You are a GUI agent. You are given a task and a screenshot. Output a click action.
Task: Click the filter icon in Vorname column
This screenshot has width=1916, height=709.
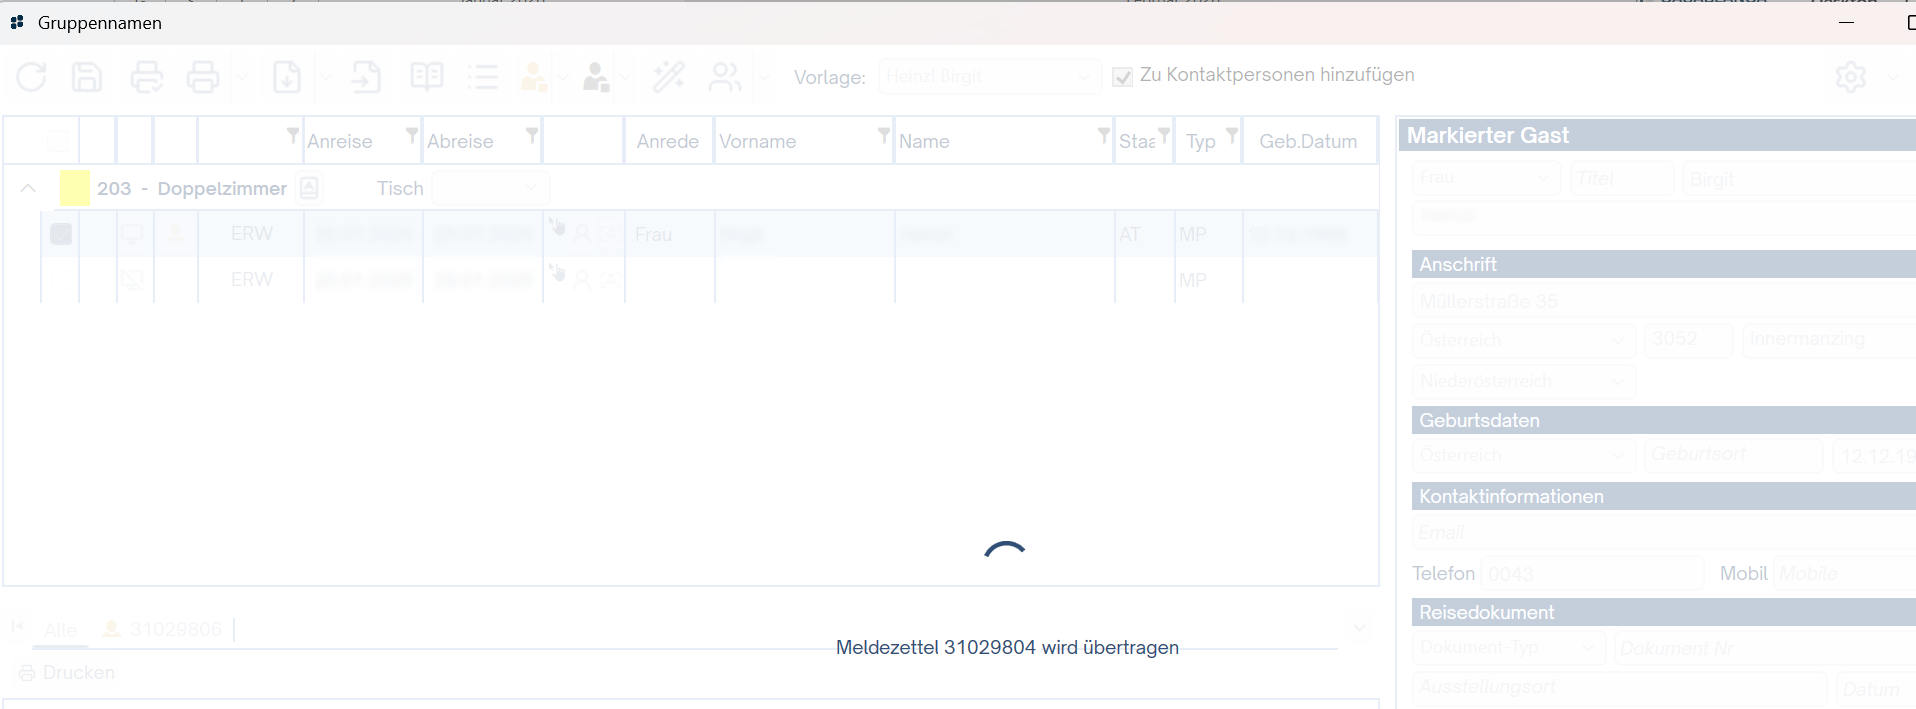click(x=884, y=134)
